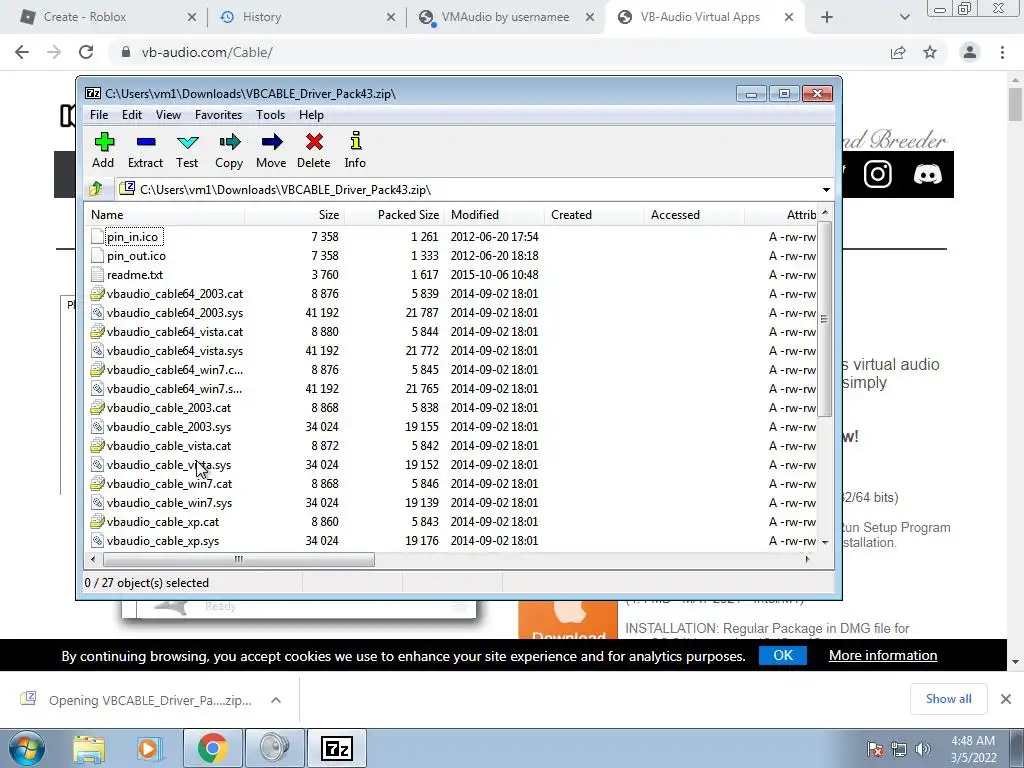Switch to the History tab

307,17
